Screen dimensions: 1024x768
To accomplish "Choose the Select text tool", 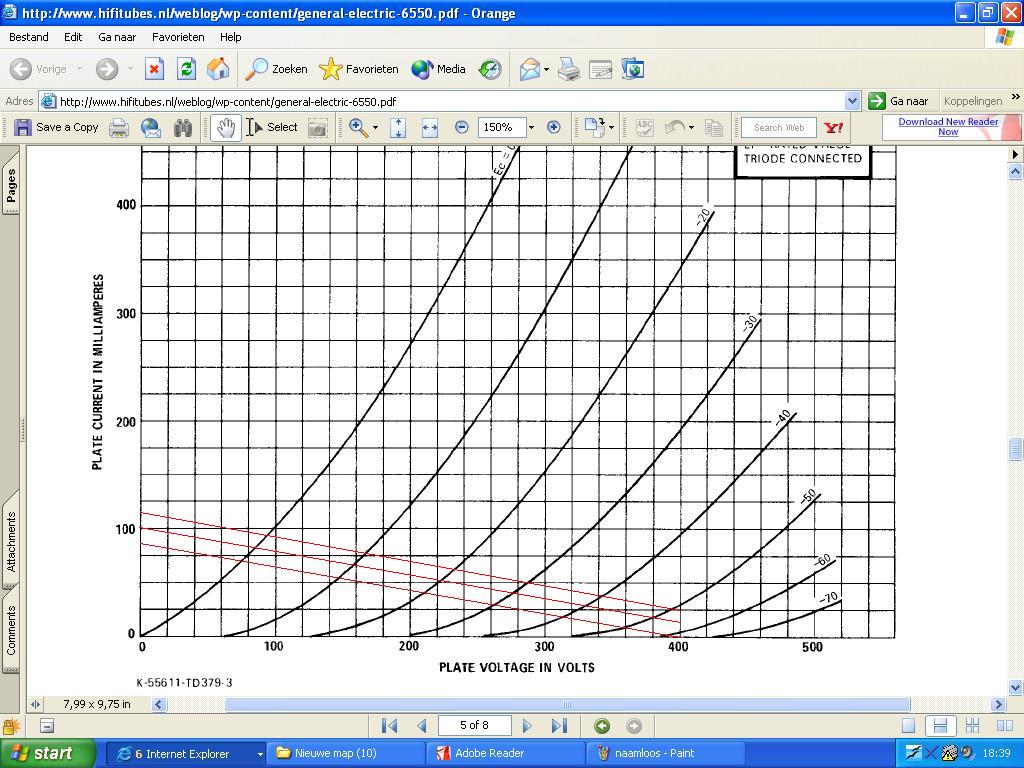I will click(272, 127).
